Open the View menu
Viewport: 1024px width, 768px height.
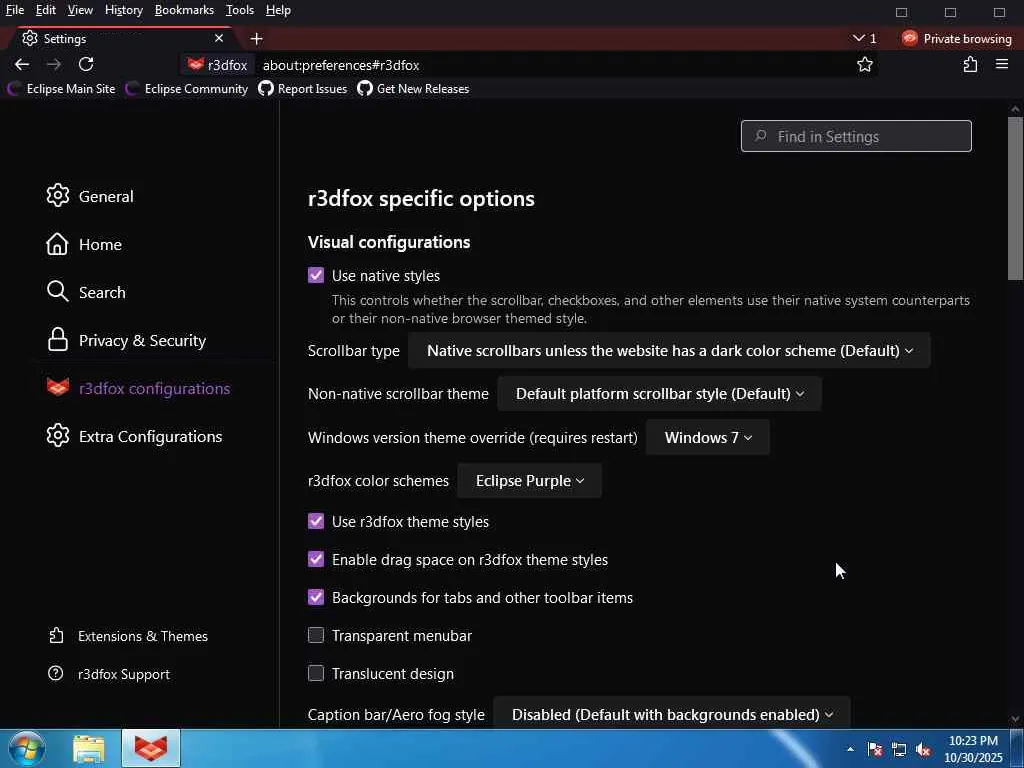(x=80, y=10)
